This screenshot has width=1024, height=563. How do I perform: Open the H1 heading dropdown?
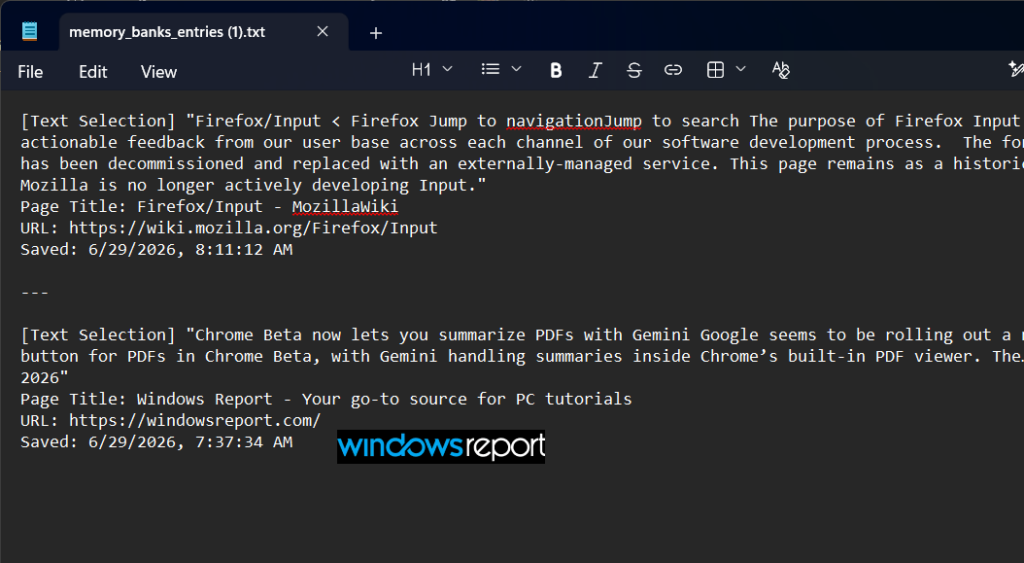click(432, 69)
